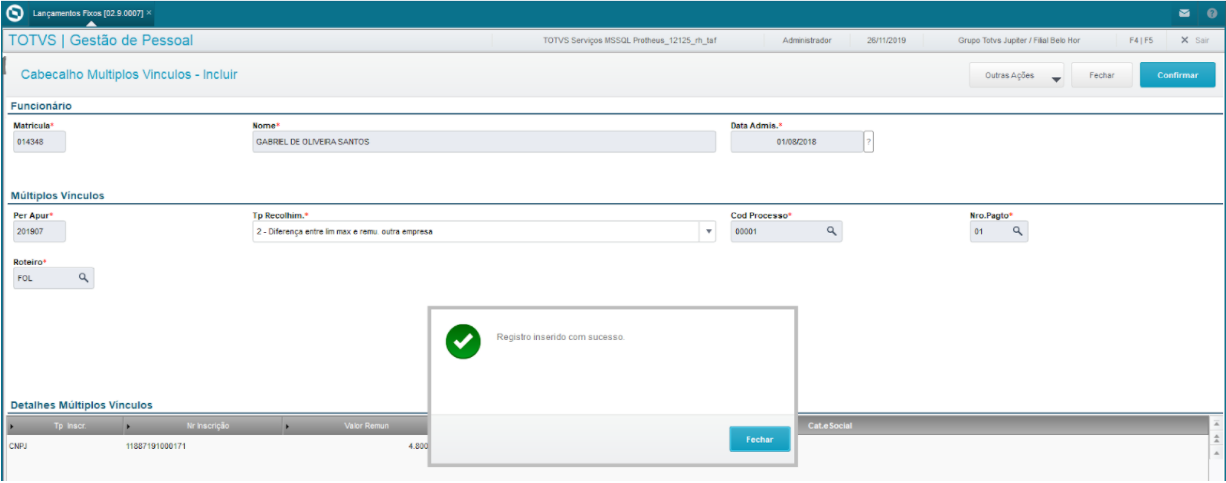The width and height of the screenshot is (1226, 483).
Task: Click the Administrador user label
Action: click(x=806, y=40)
